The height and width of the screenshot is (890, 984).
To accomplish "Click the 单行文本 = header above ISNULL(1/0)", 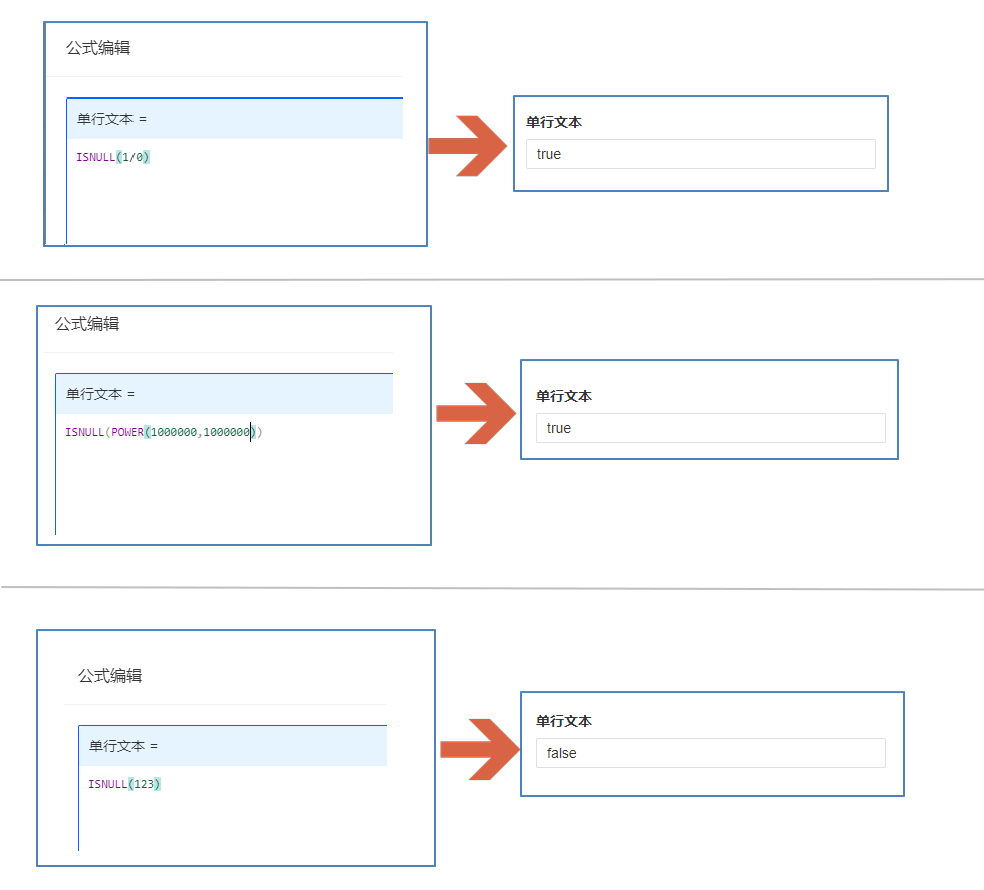I will 112,119.
